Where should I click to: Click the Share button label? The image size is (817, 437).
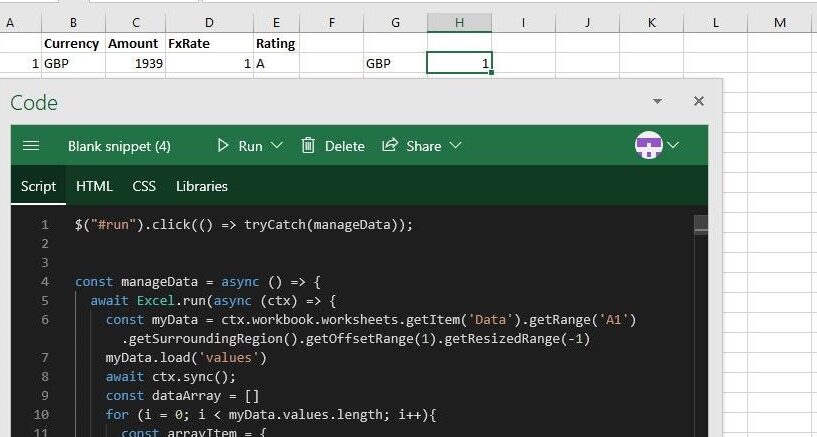coord(424,146)
